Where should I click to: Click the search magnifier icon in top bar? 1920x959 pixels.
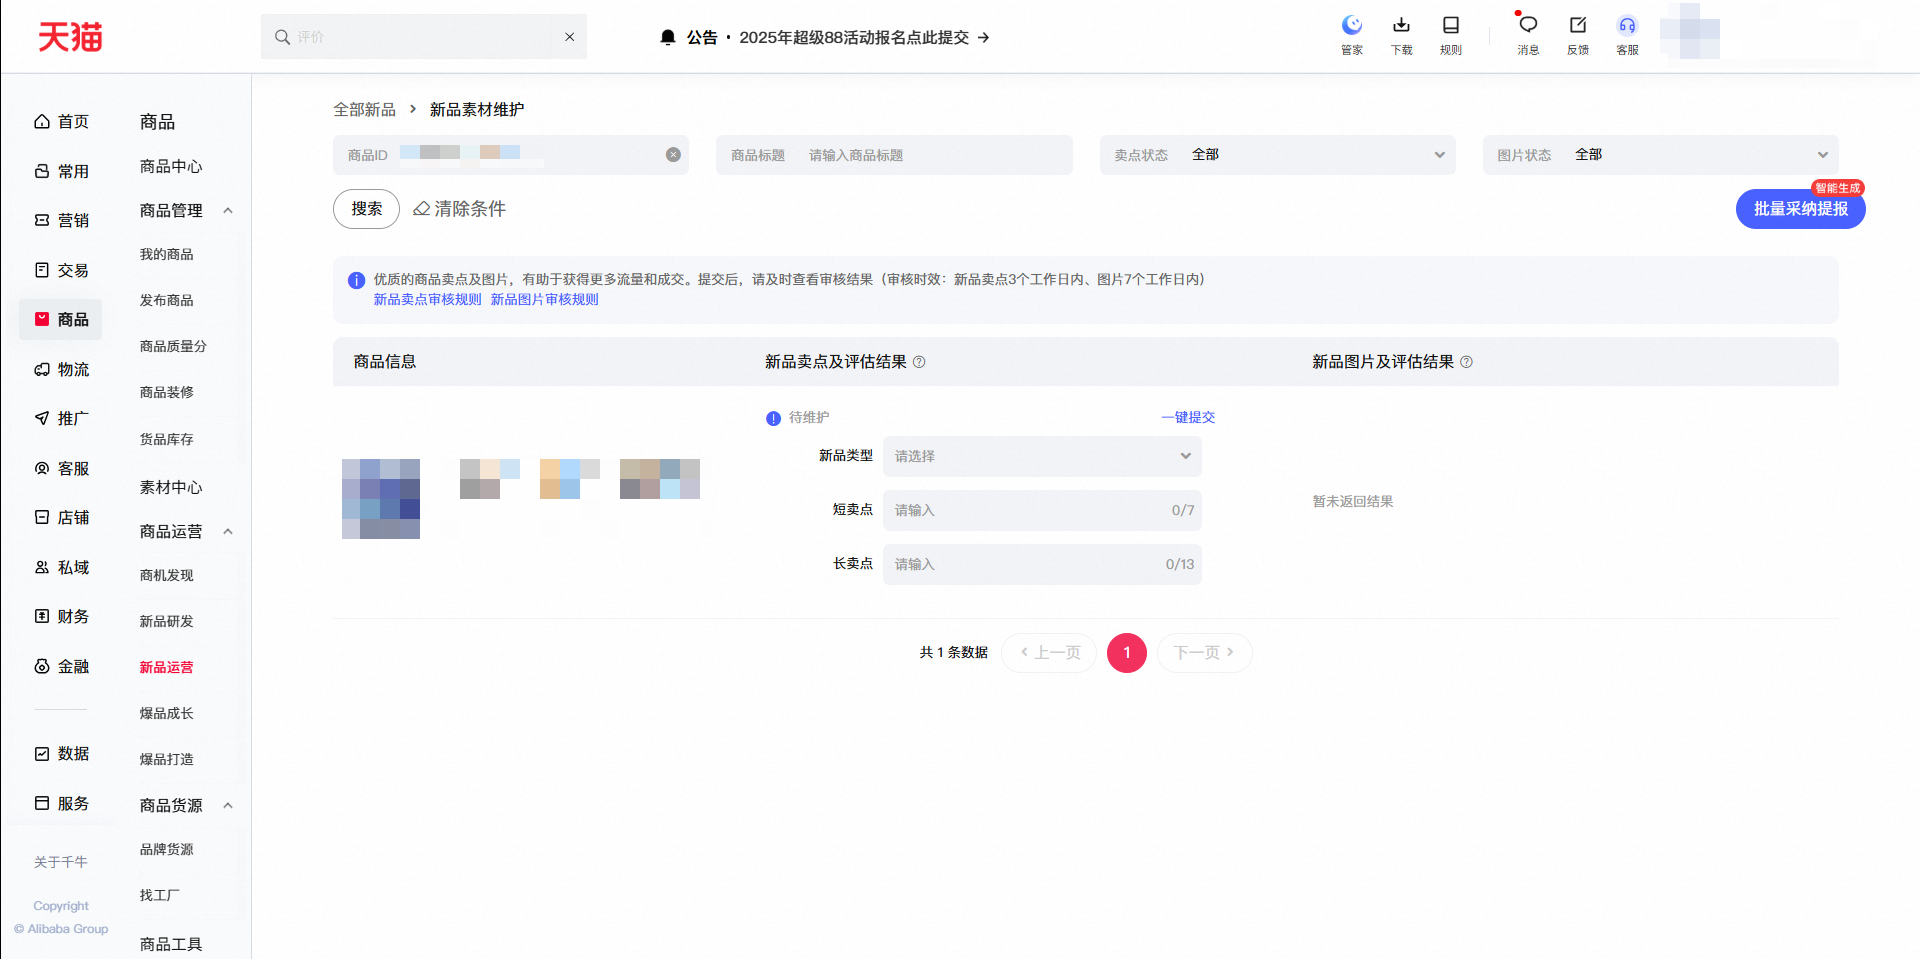282,37
